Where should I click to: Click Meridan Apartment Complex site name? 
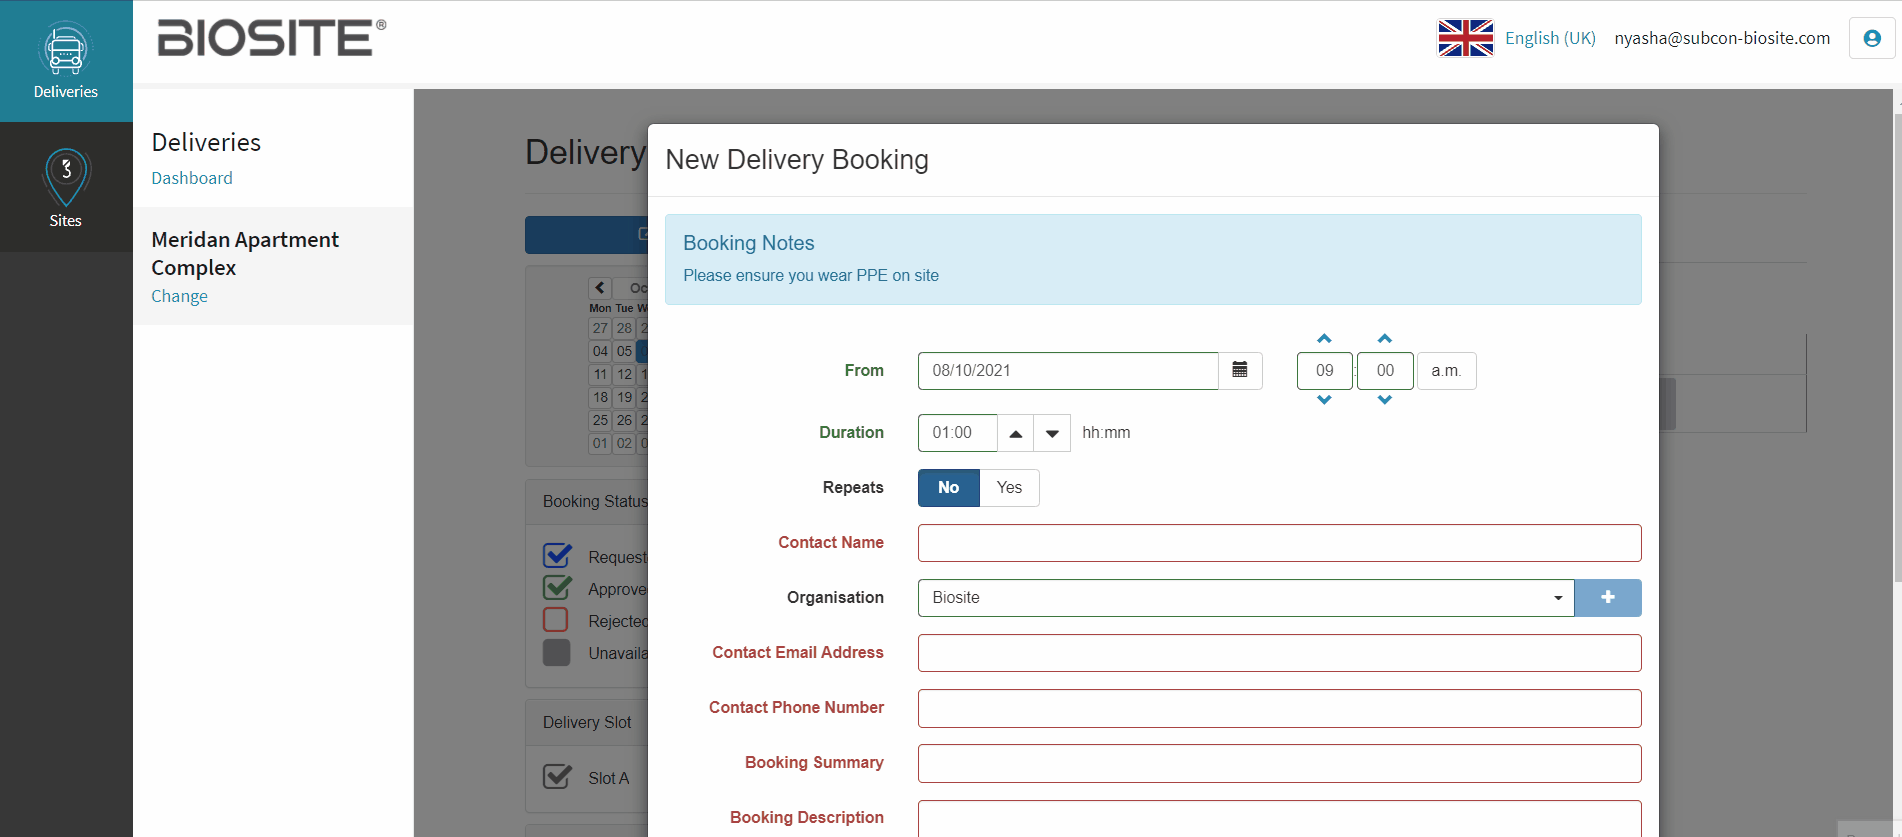pyautogui.click(x=245, y=254)
